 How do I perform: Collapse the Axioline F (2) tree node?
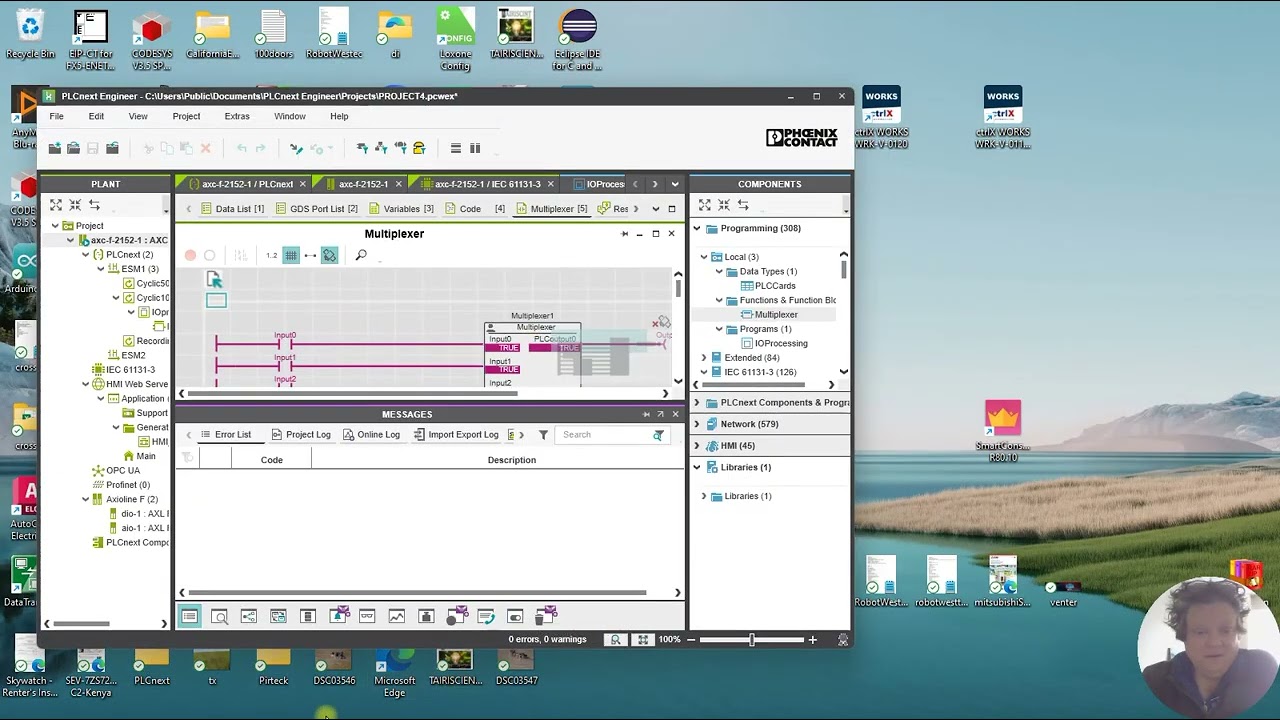85,499
